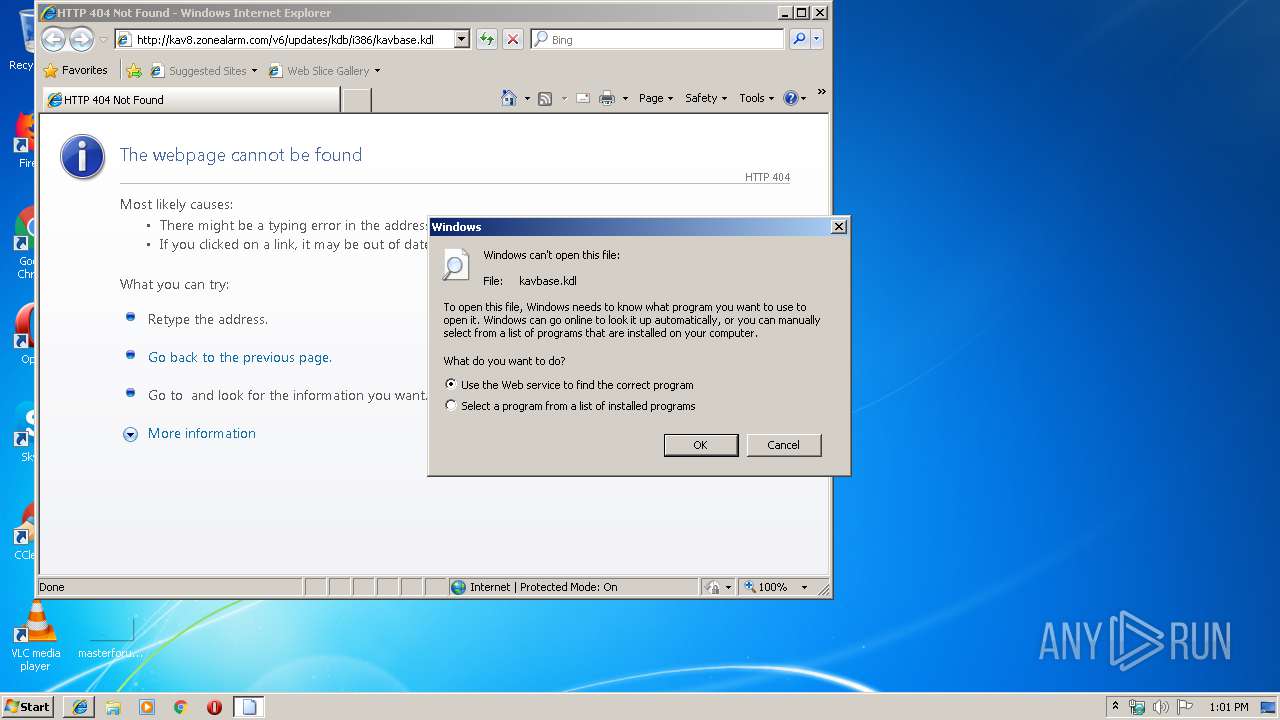
Task: Click the green Refresh arrows icon
Action: (x=487, y=40)
